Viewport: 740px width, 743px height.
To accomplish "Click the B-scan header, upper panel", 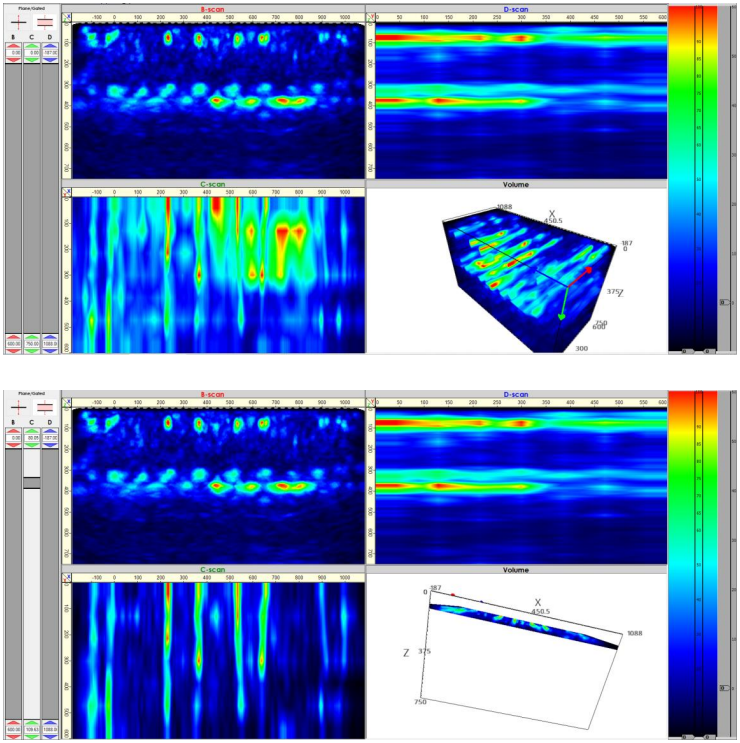I will 213,9.
